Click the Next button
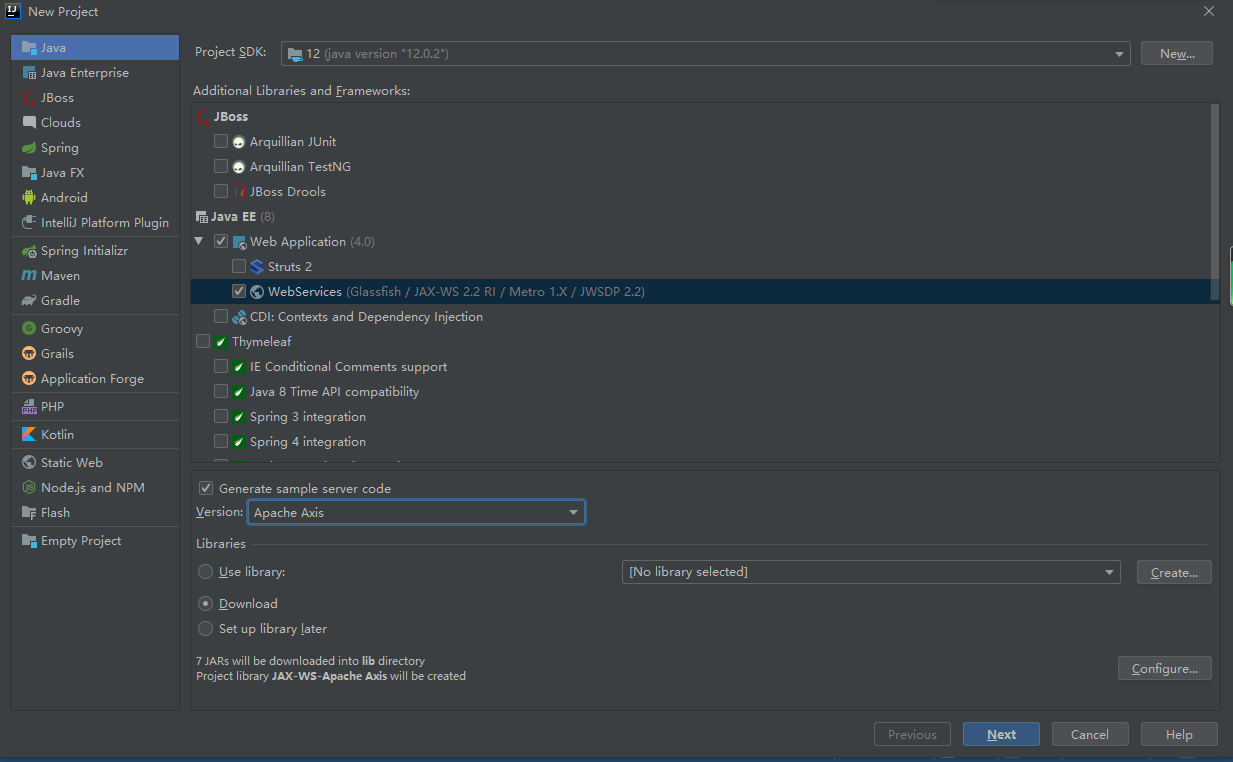This screenshot has width=1233, height=762. pyautogui.click(x=1001, y=734)
